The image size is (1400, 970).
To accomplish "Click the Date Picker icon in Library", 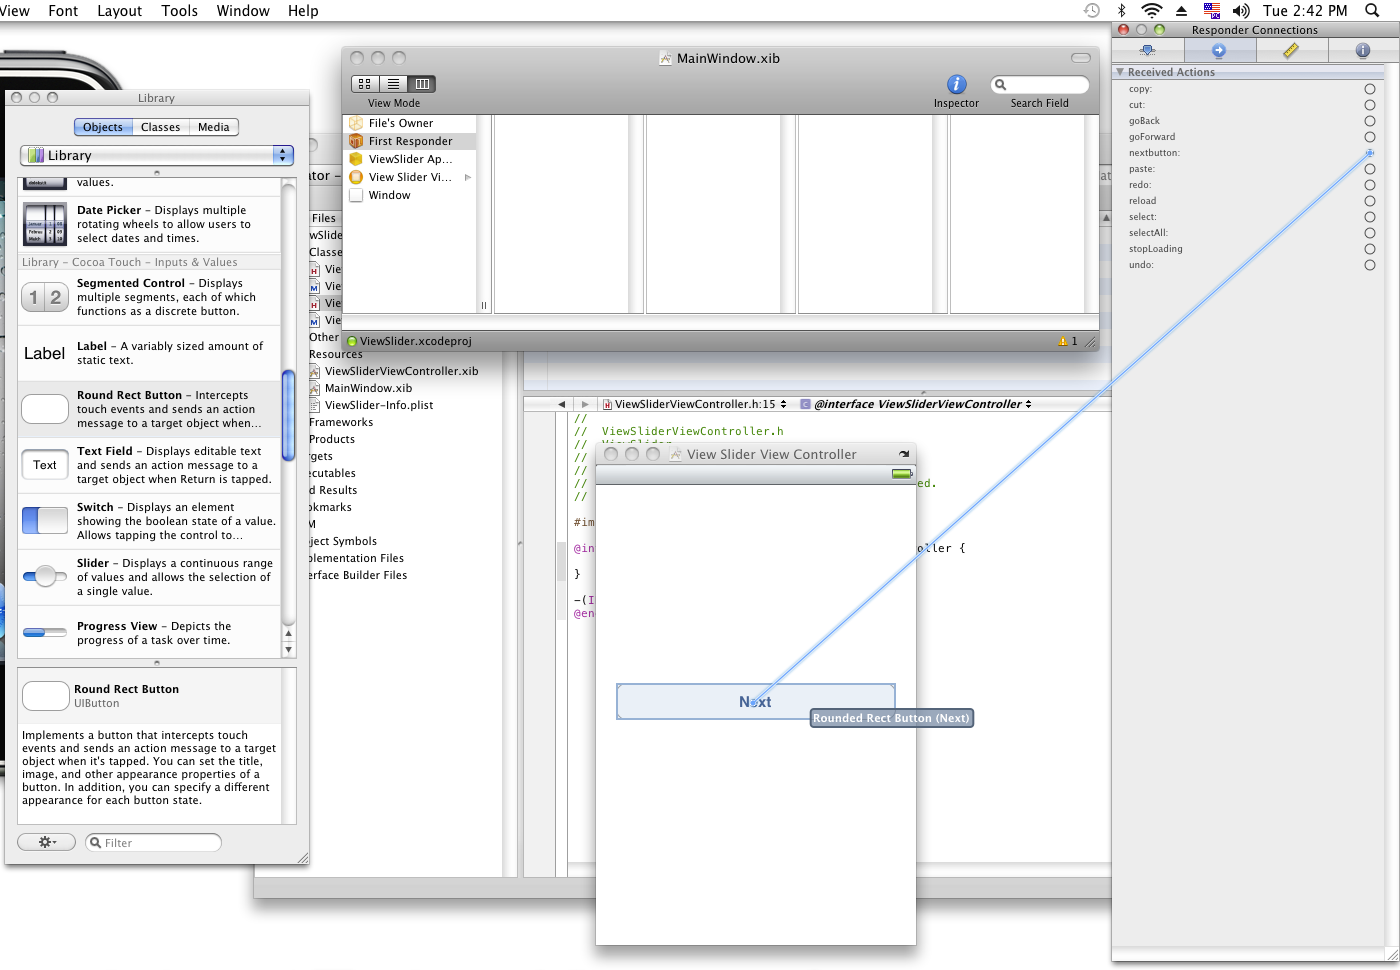I will [x=45, y=224].
